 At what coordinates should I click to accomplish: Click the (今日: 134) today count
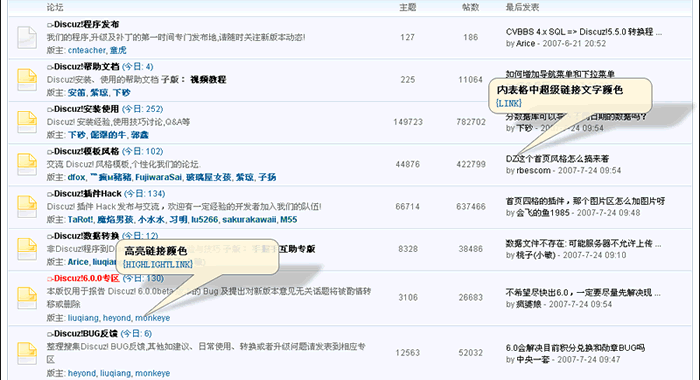pos(145,194)
